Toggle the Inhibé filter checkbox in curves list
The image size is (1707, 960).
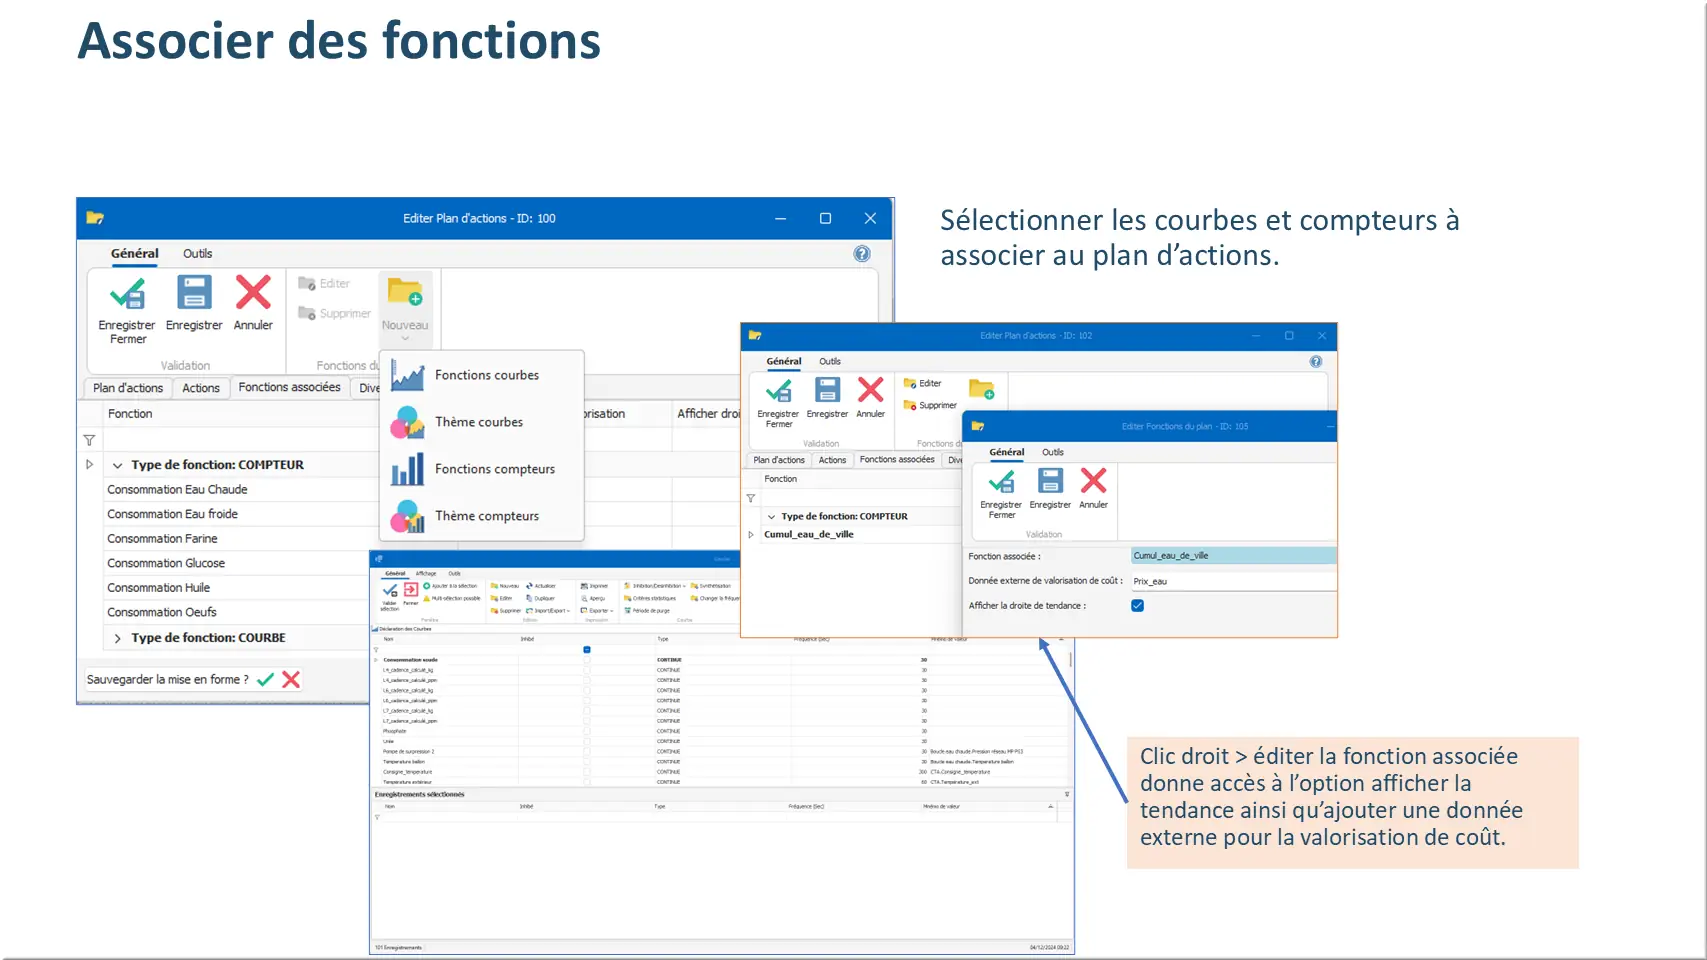pos(587,650)
